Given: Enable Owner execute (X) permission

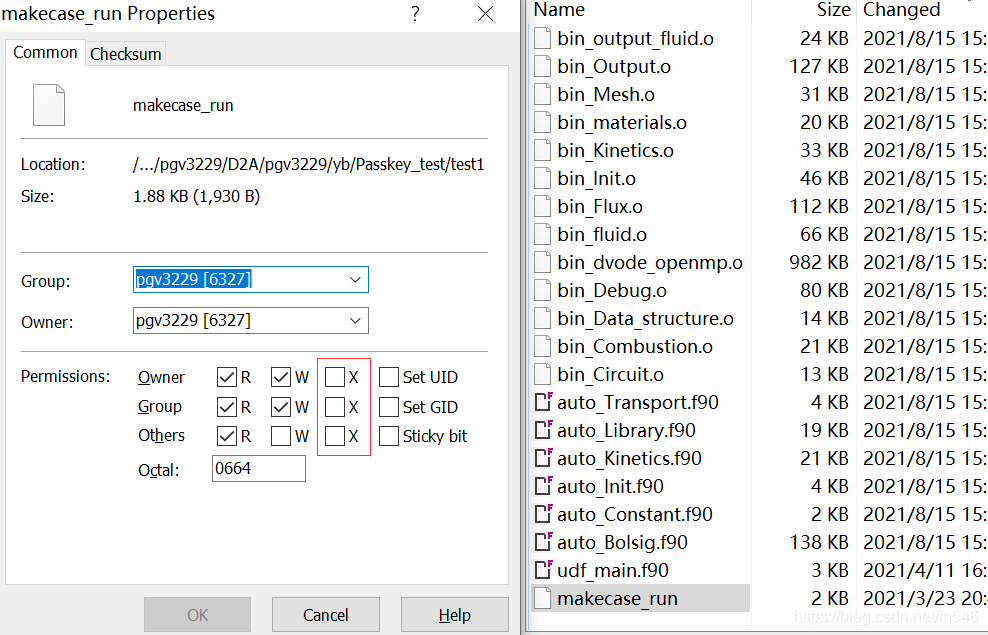Looking at the screenshot, I should (335, 377).
